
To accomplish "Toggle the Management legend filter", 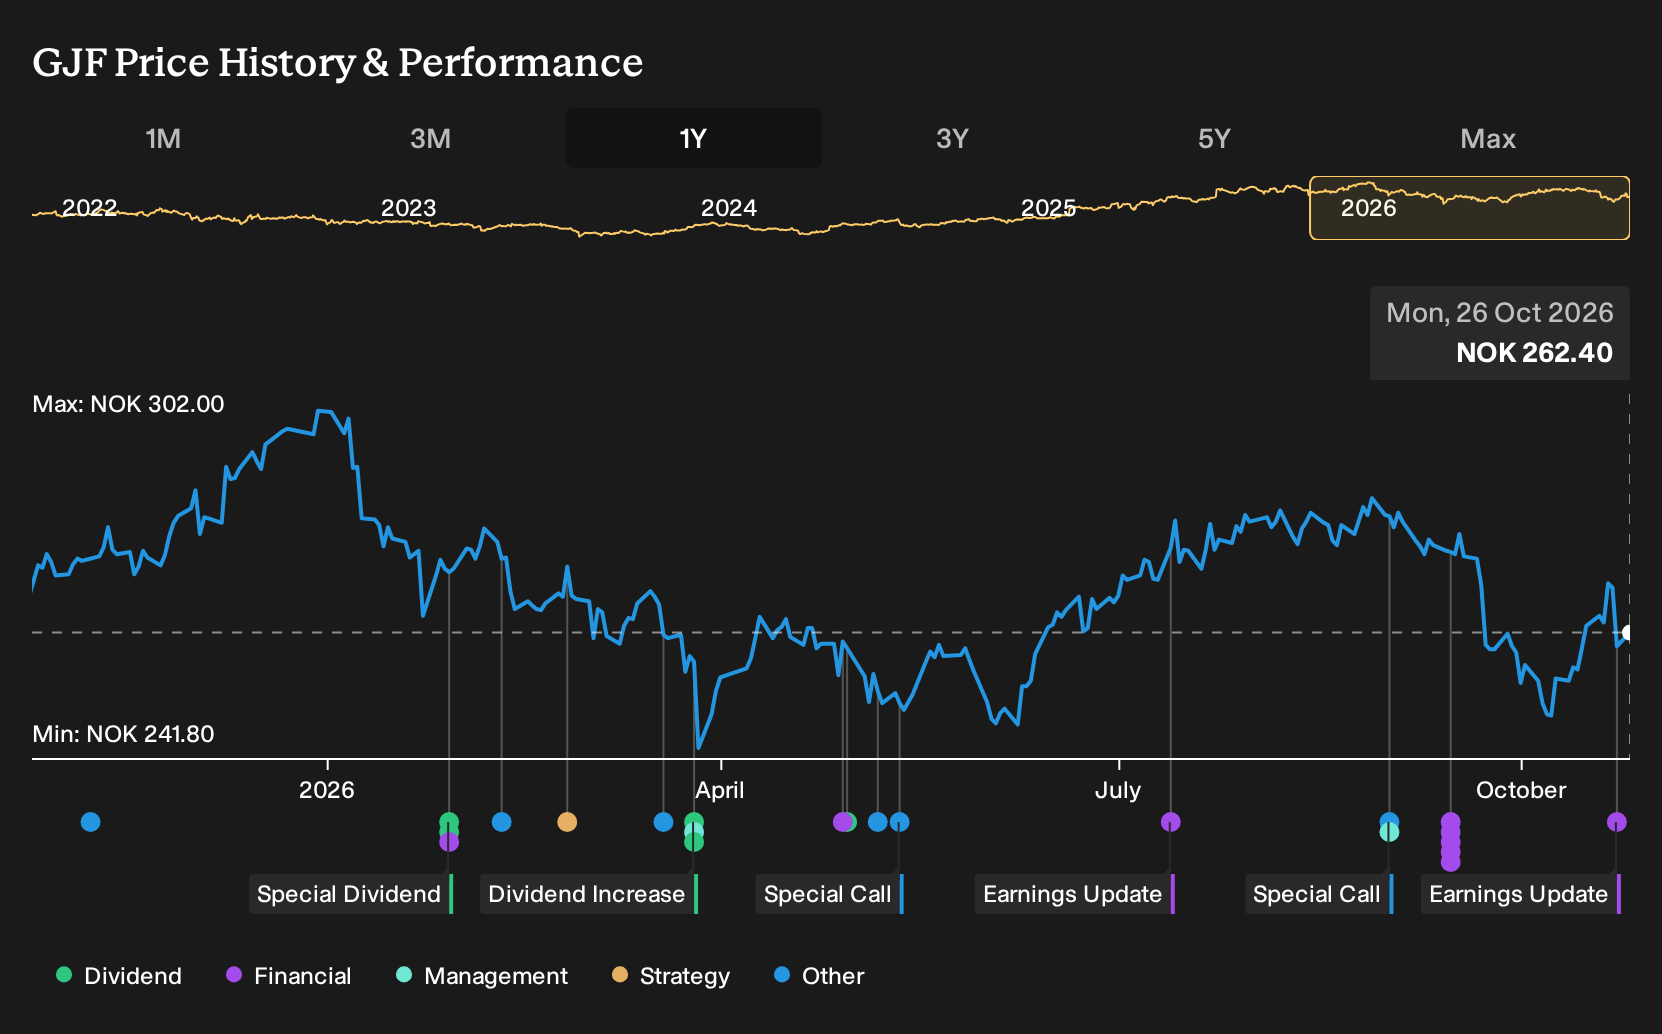I will 482,976.
